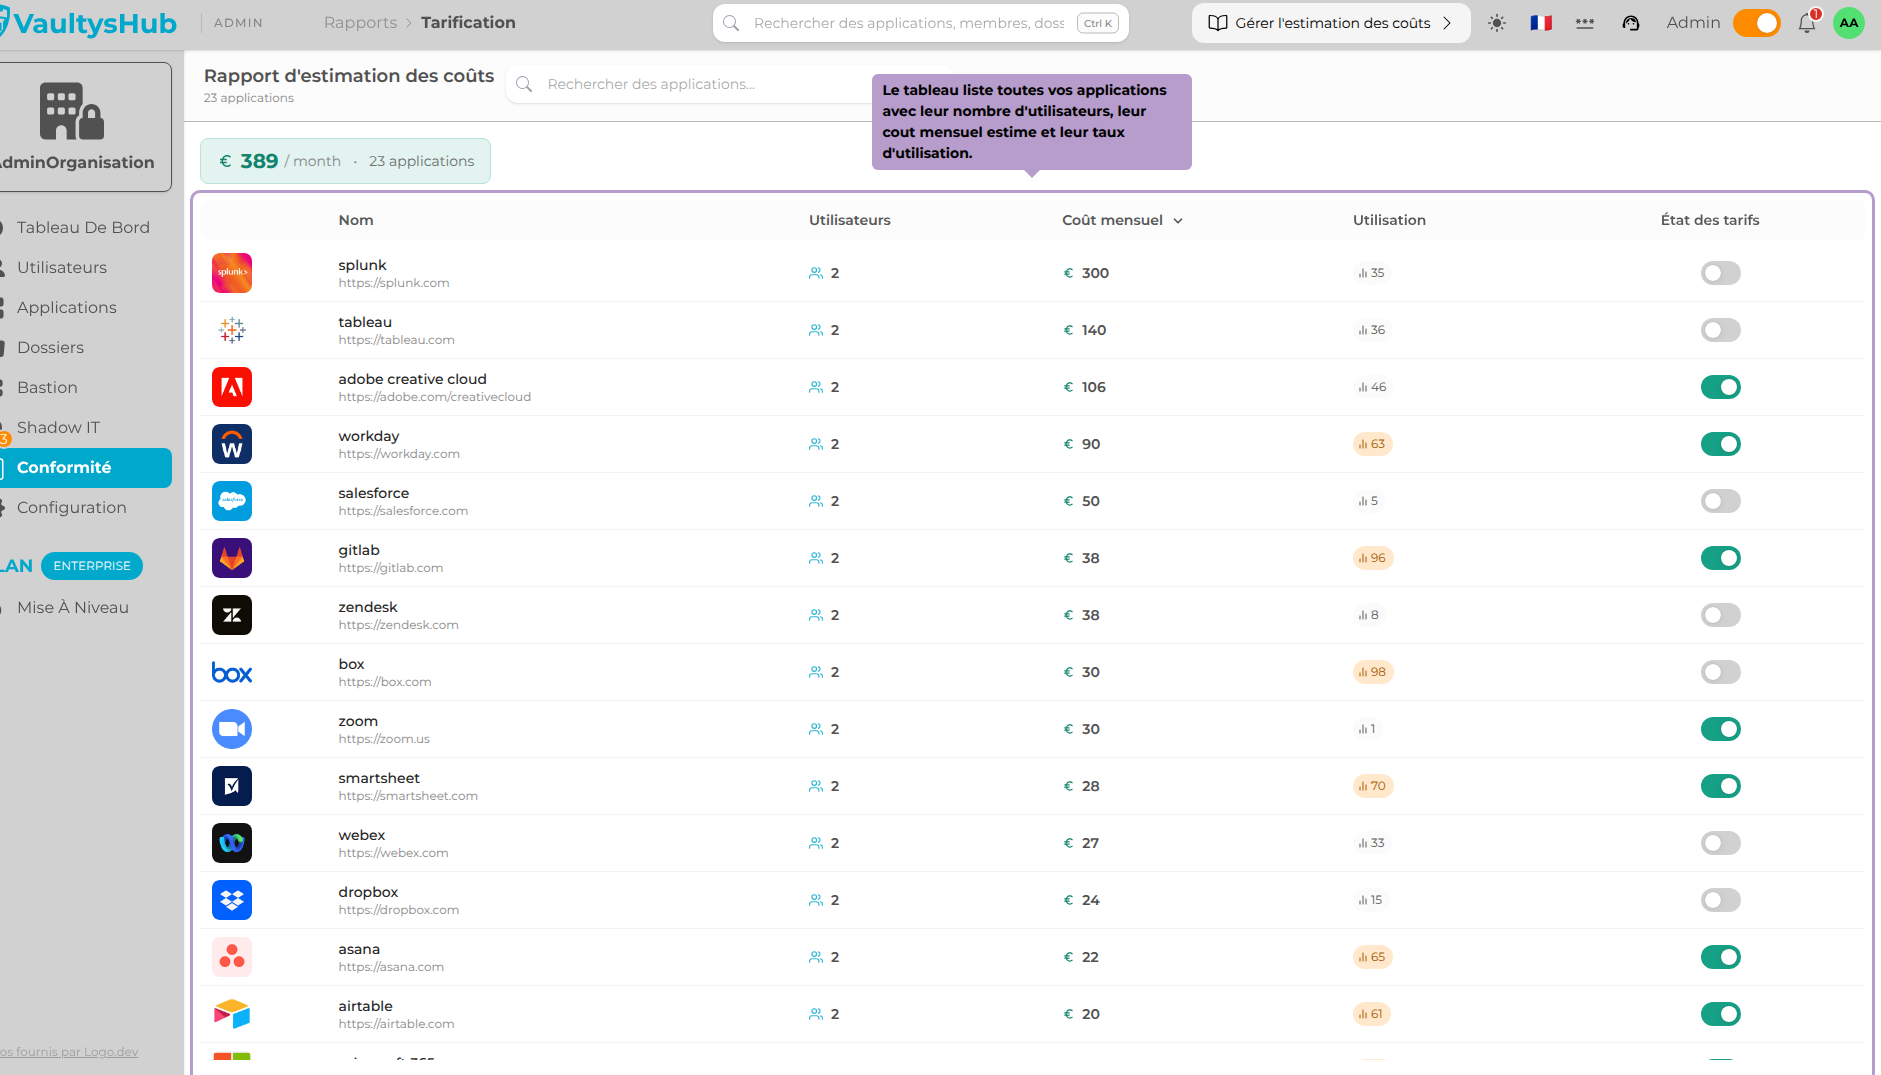Enable pricing toggle for webex
Image resolution: width=1881 pixels, height=1075 pixels.
[x=1721, y=843]
